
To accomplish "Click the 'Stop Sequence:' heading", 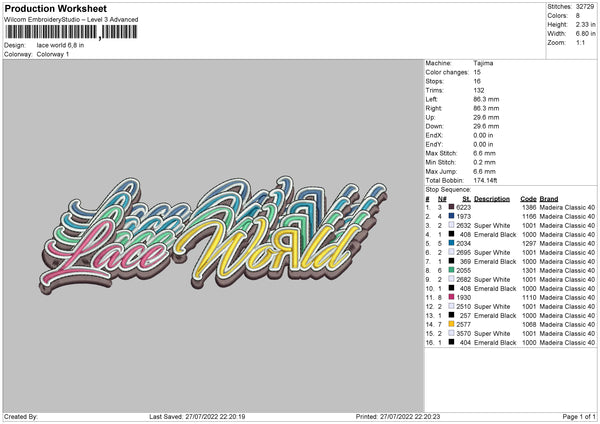I will point(448,189).
